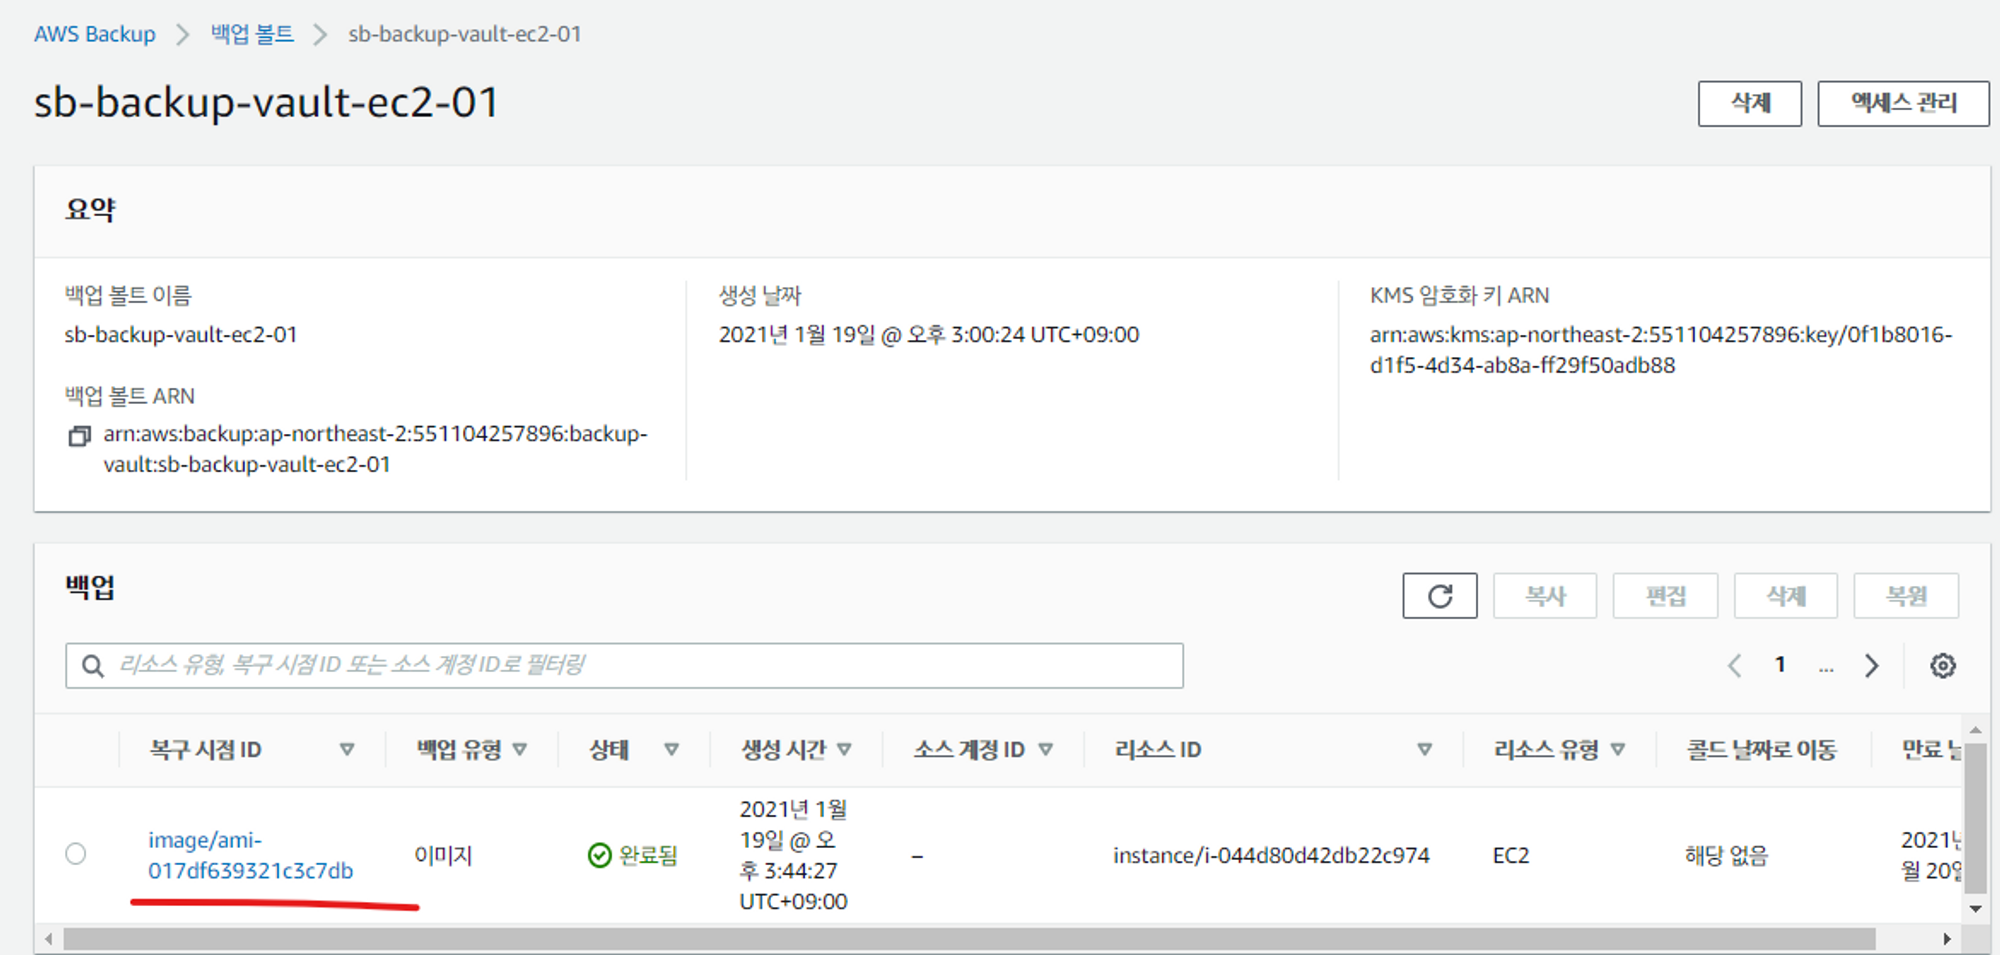Image resolution: width=2000 pixels, height=955 pixels.
Task: Click vertical scrollbar up arrow
Action: tap(1975, 730)
